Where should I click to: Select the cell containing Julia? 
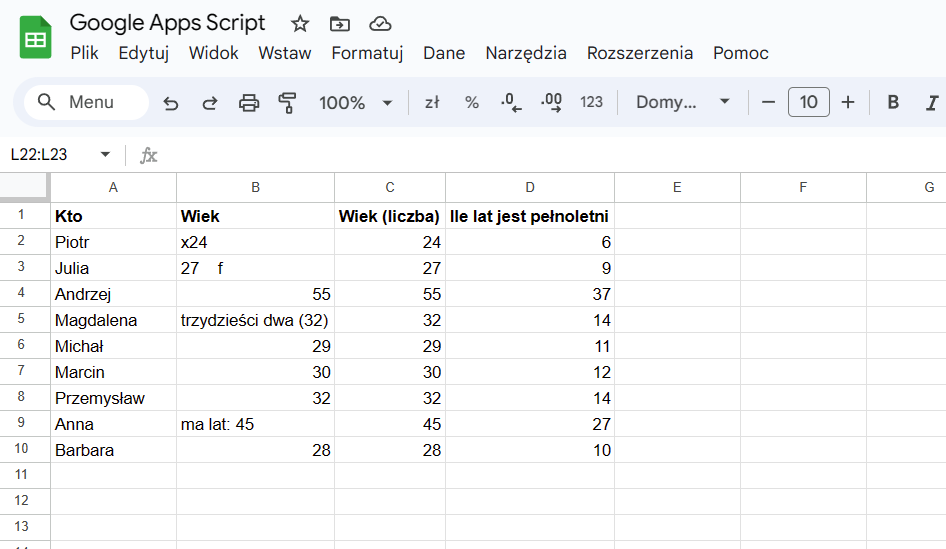pos(113,268)
